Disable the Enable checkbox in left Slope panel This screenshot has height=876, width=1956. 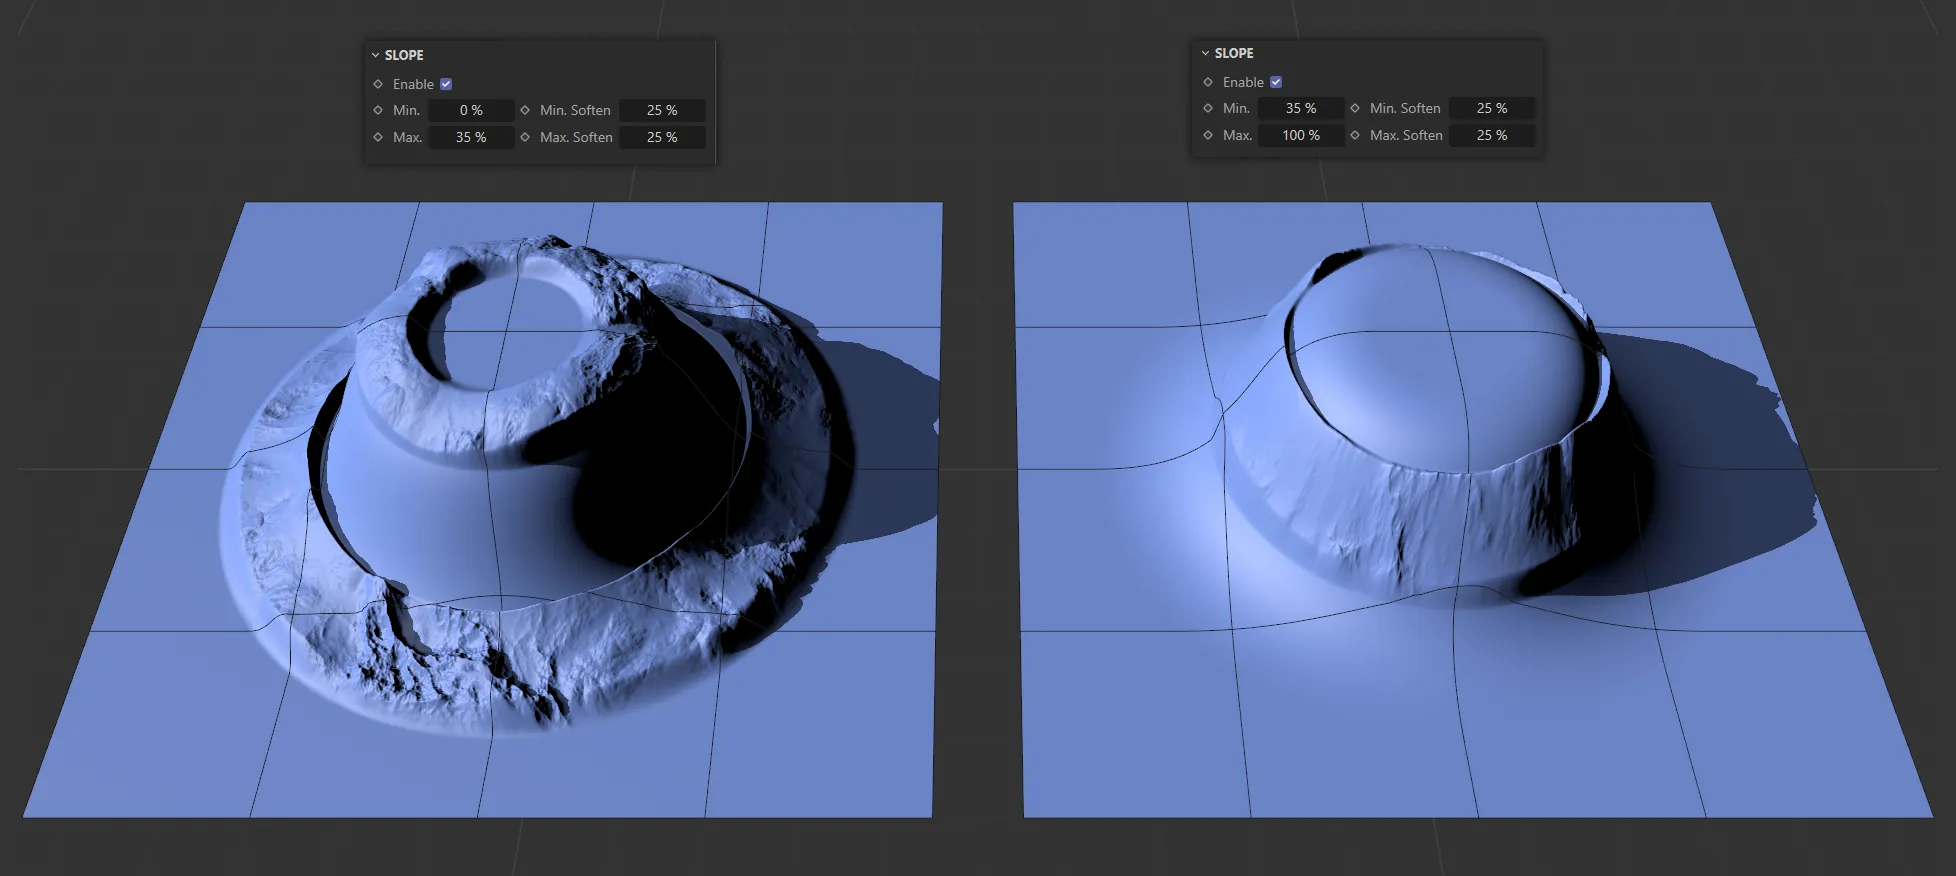click(446, 84)
